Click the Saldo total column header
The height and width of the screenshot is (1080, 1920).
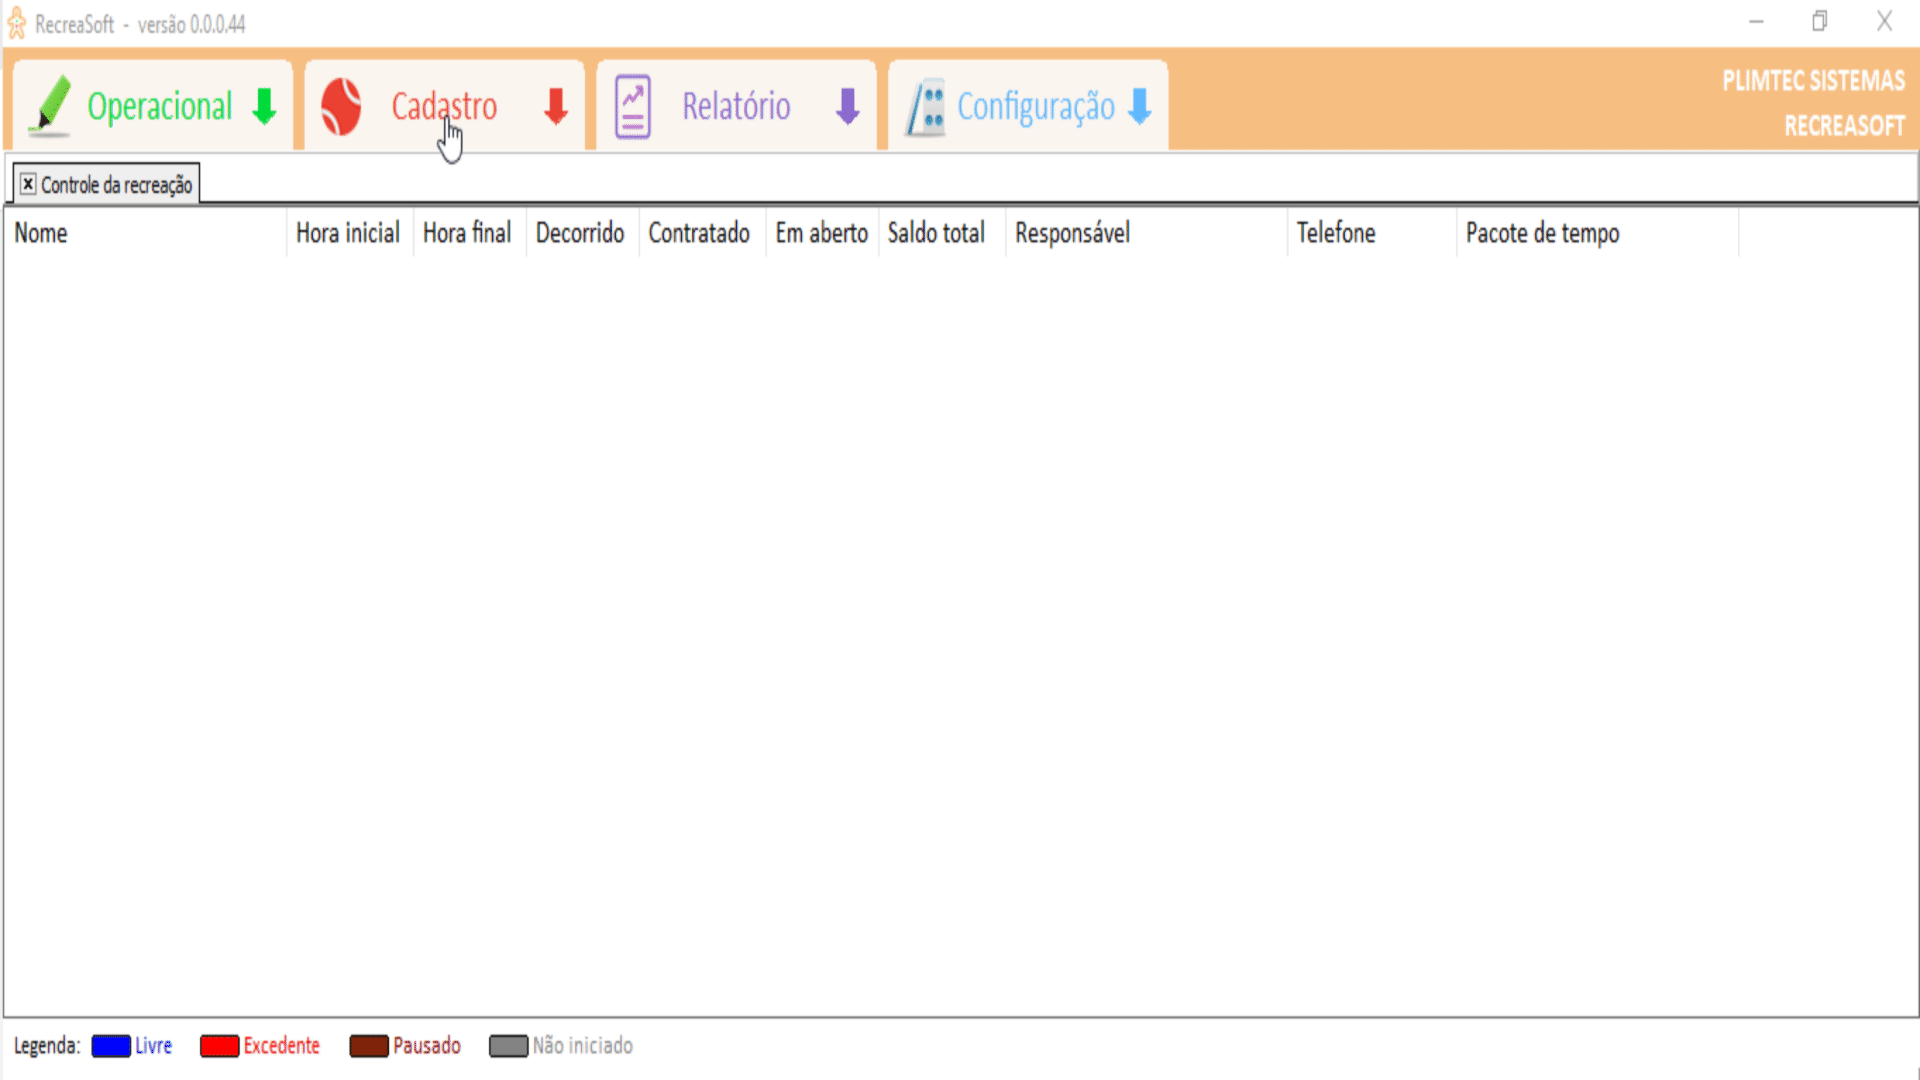click(x=942, y=233)
